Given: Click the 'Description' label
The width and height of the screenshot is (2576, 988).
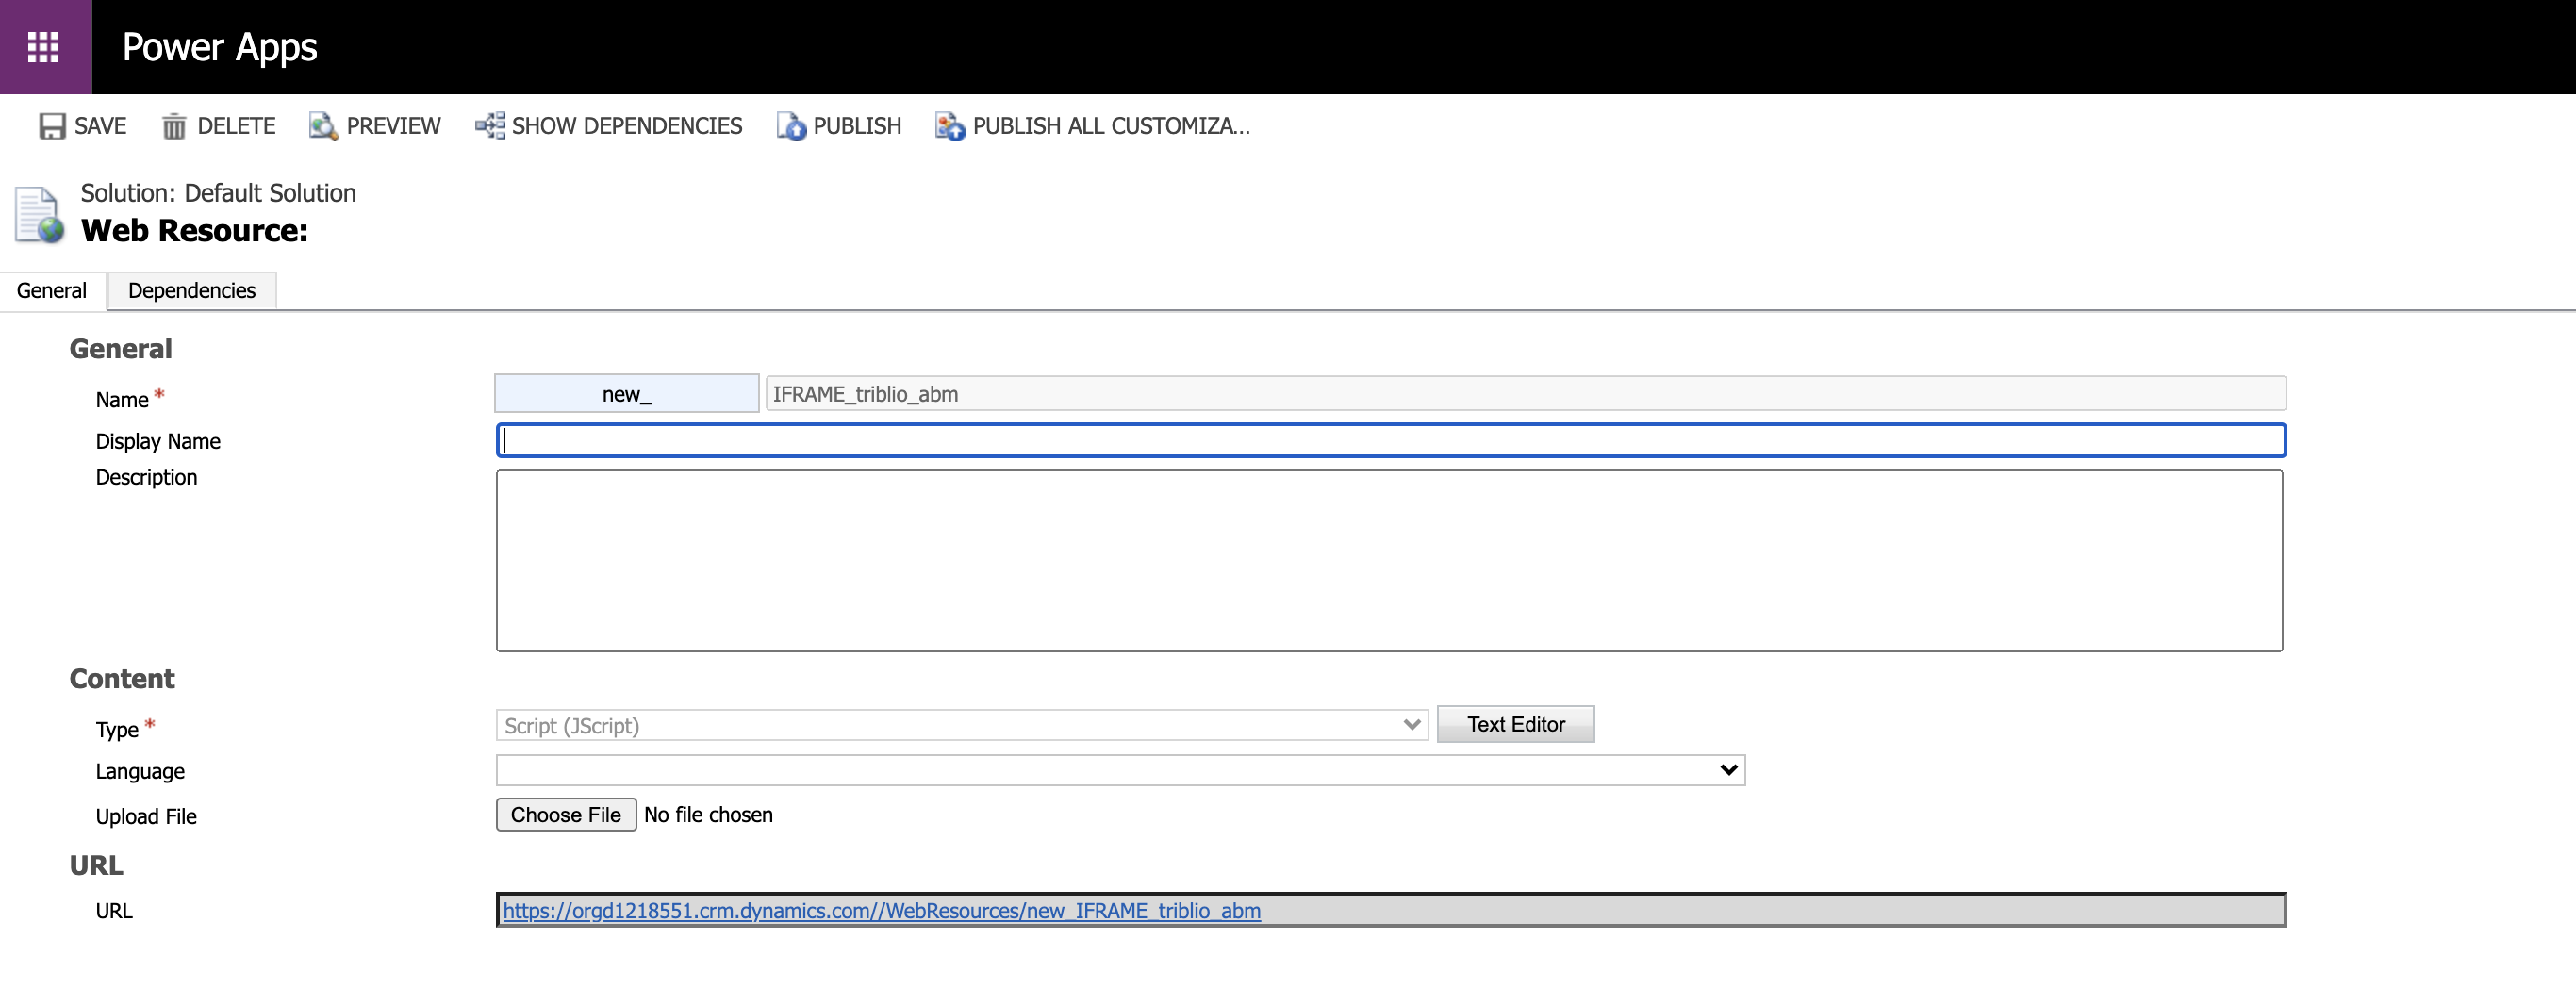Looking at the screenshot, I should [146, 477].
